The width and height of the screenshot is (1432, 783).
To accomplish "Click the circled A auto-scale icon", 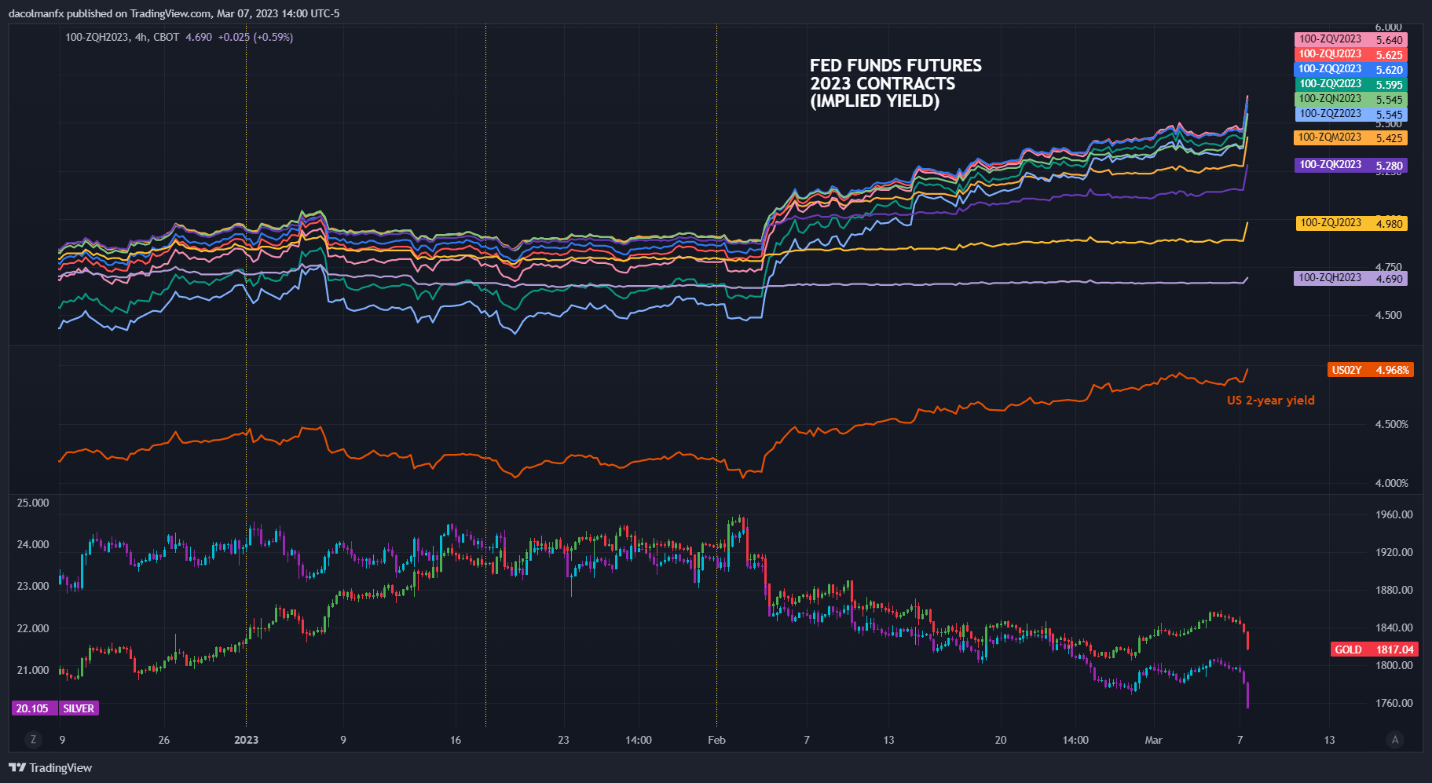I will coord(1394,740).
